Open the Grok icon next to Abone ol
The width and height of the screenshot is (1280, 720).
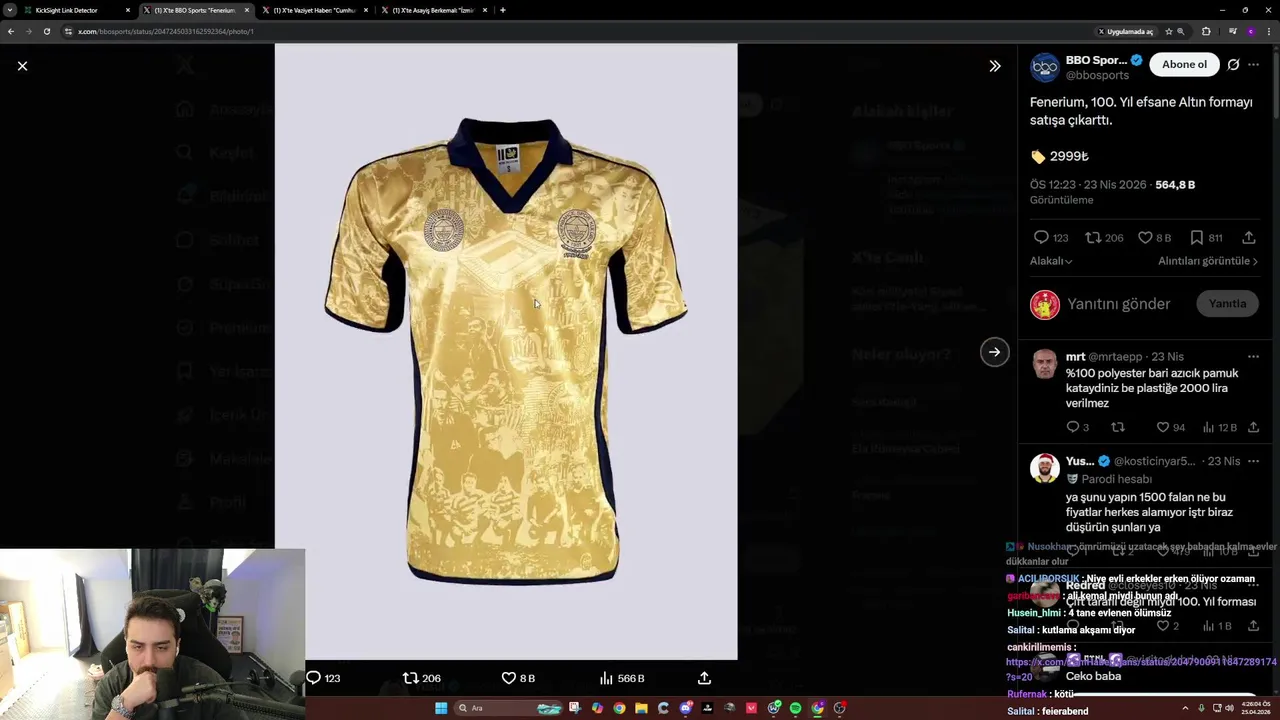point(1233,64)
